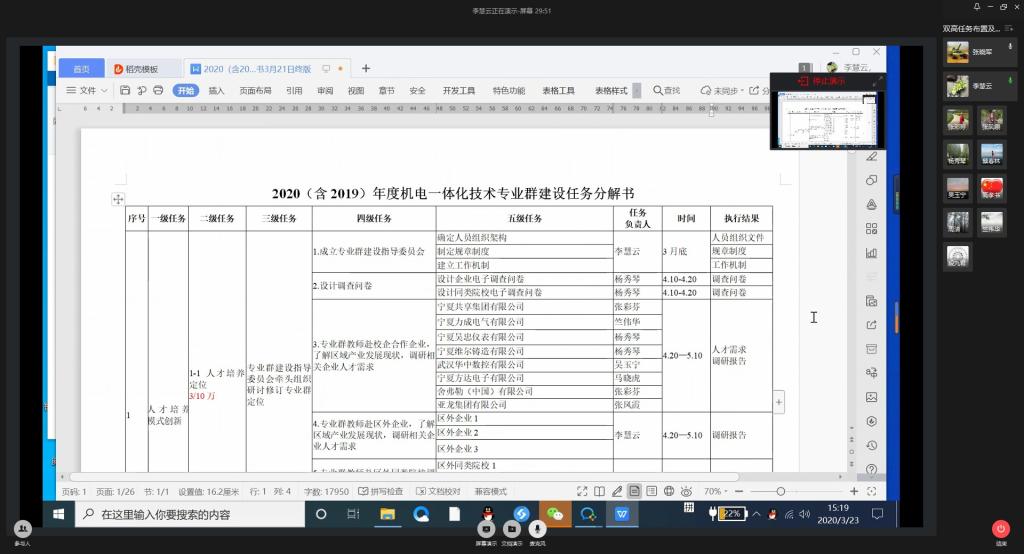Click the fullscreen view icon in status bar

581,492
